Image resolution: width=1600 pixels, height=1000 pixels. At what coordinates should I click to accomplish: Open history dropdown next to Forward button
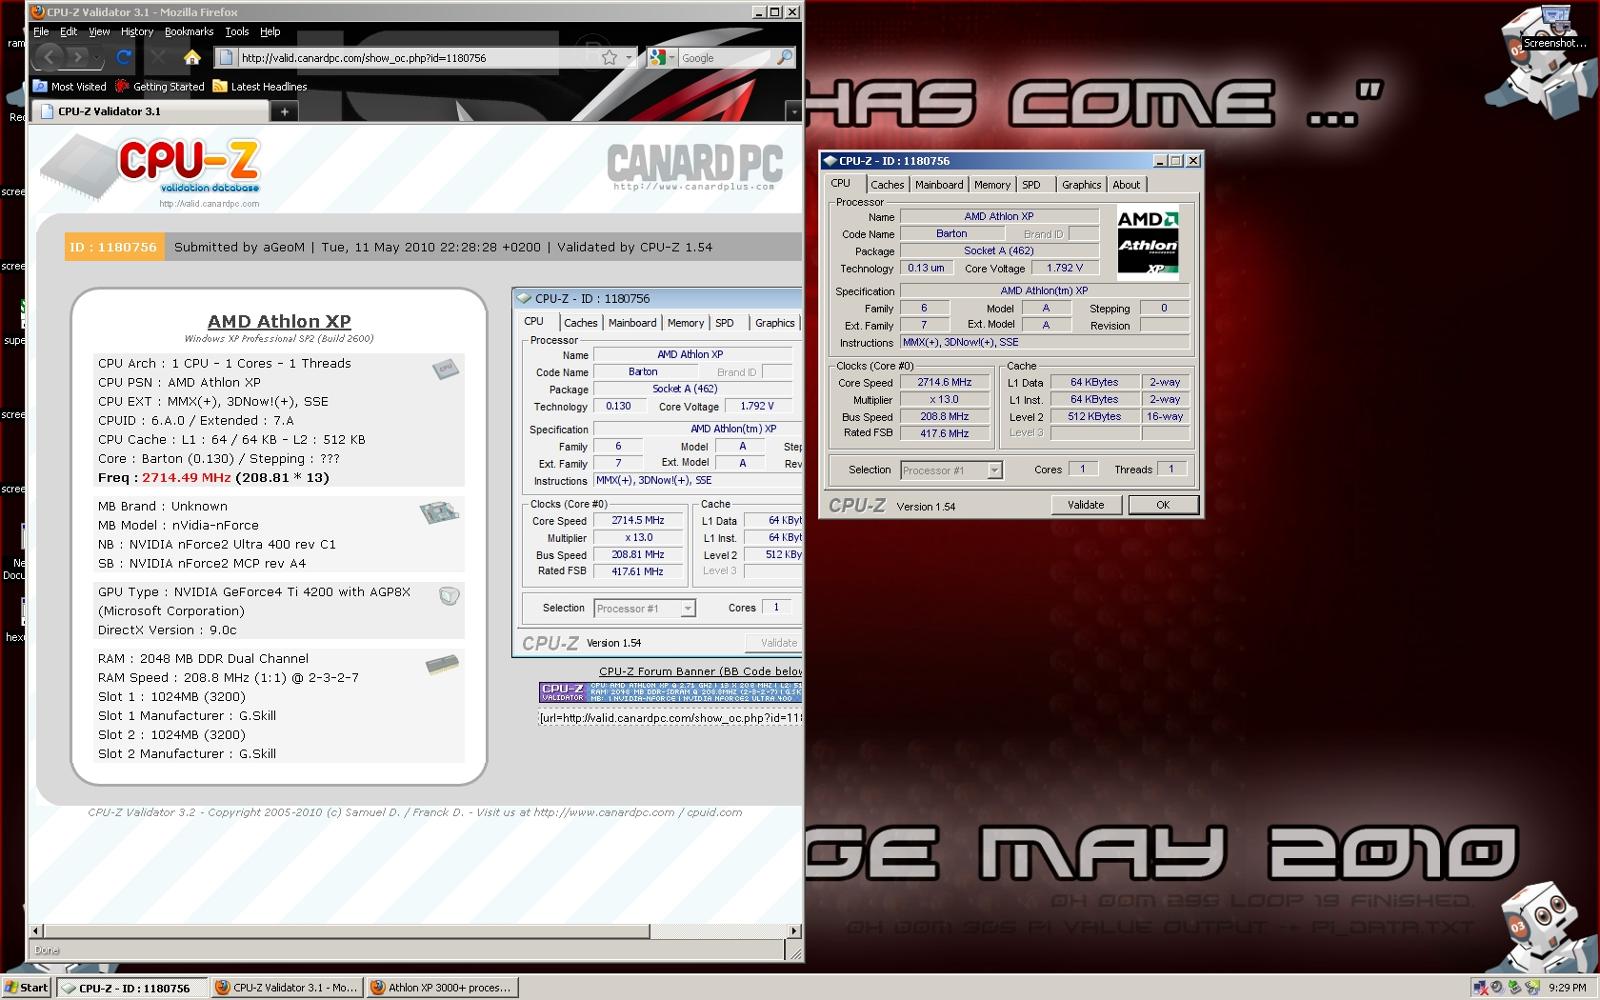point(98,58)
